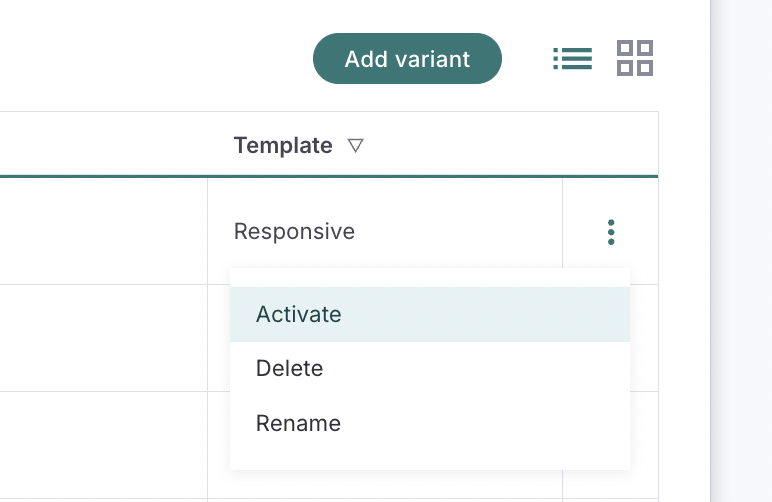Sort by the Template column header

click(283, 146)
